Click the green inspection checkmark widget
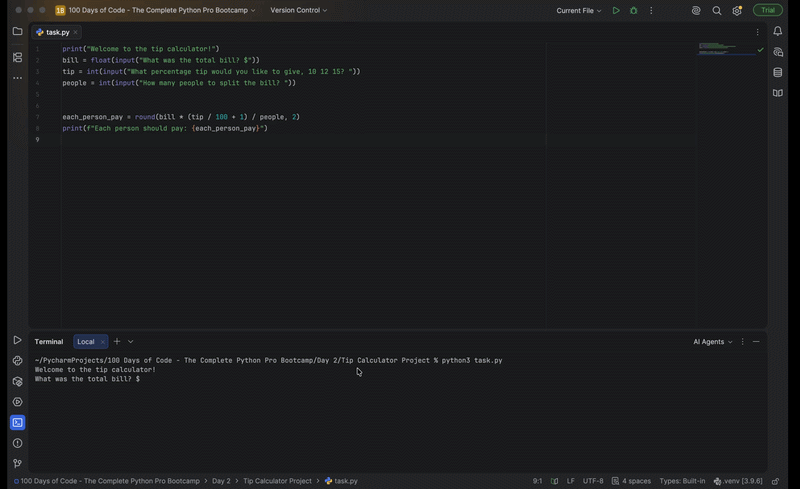Screen dimensions: 800x489 click(x=760, y=50)
